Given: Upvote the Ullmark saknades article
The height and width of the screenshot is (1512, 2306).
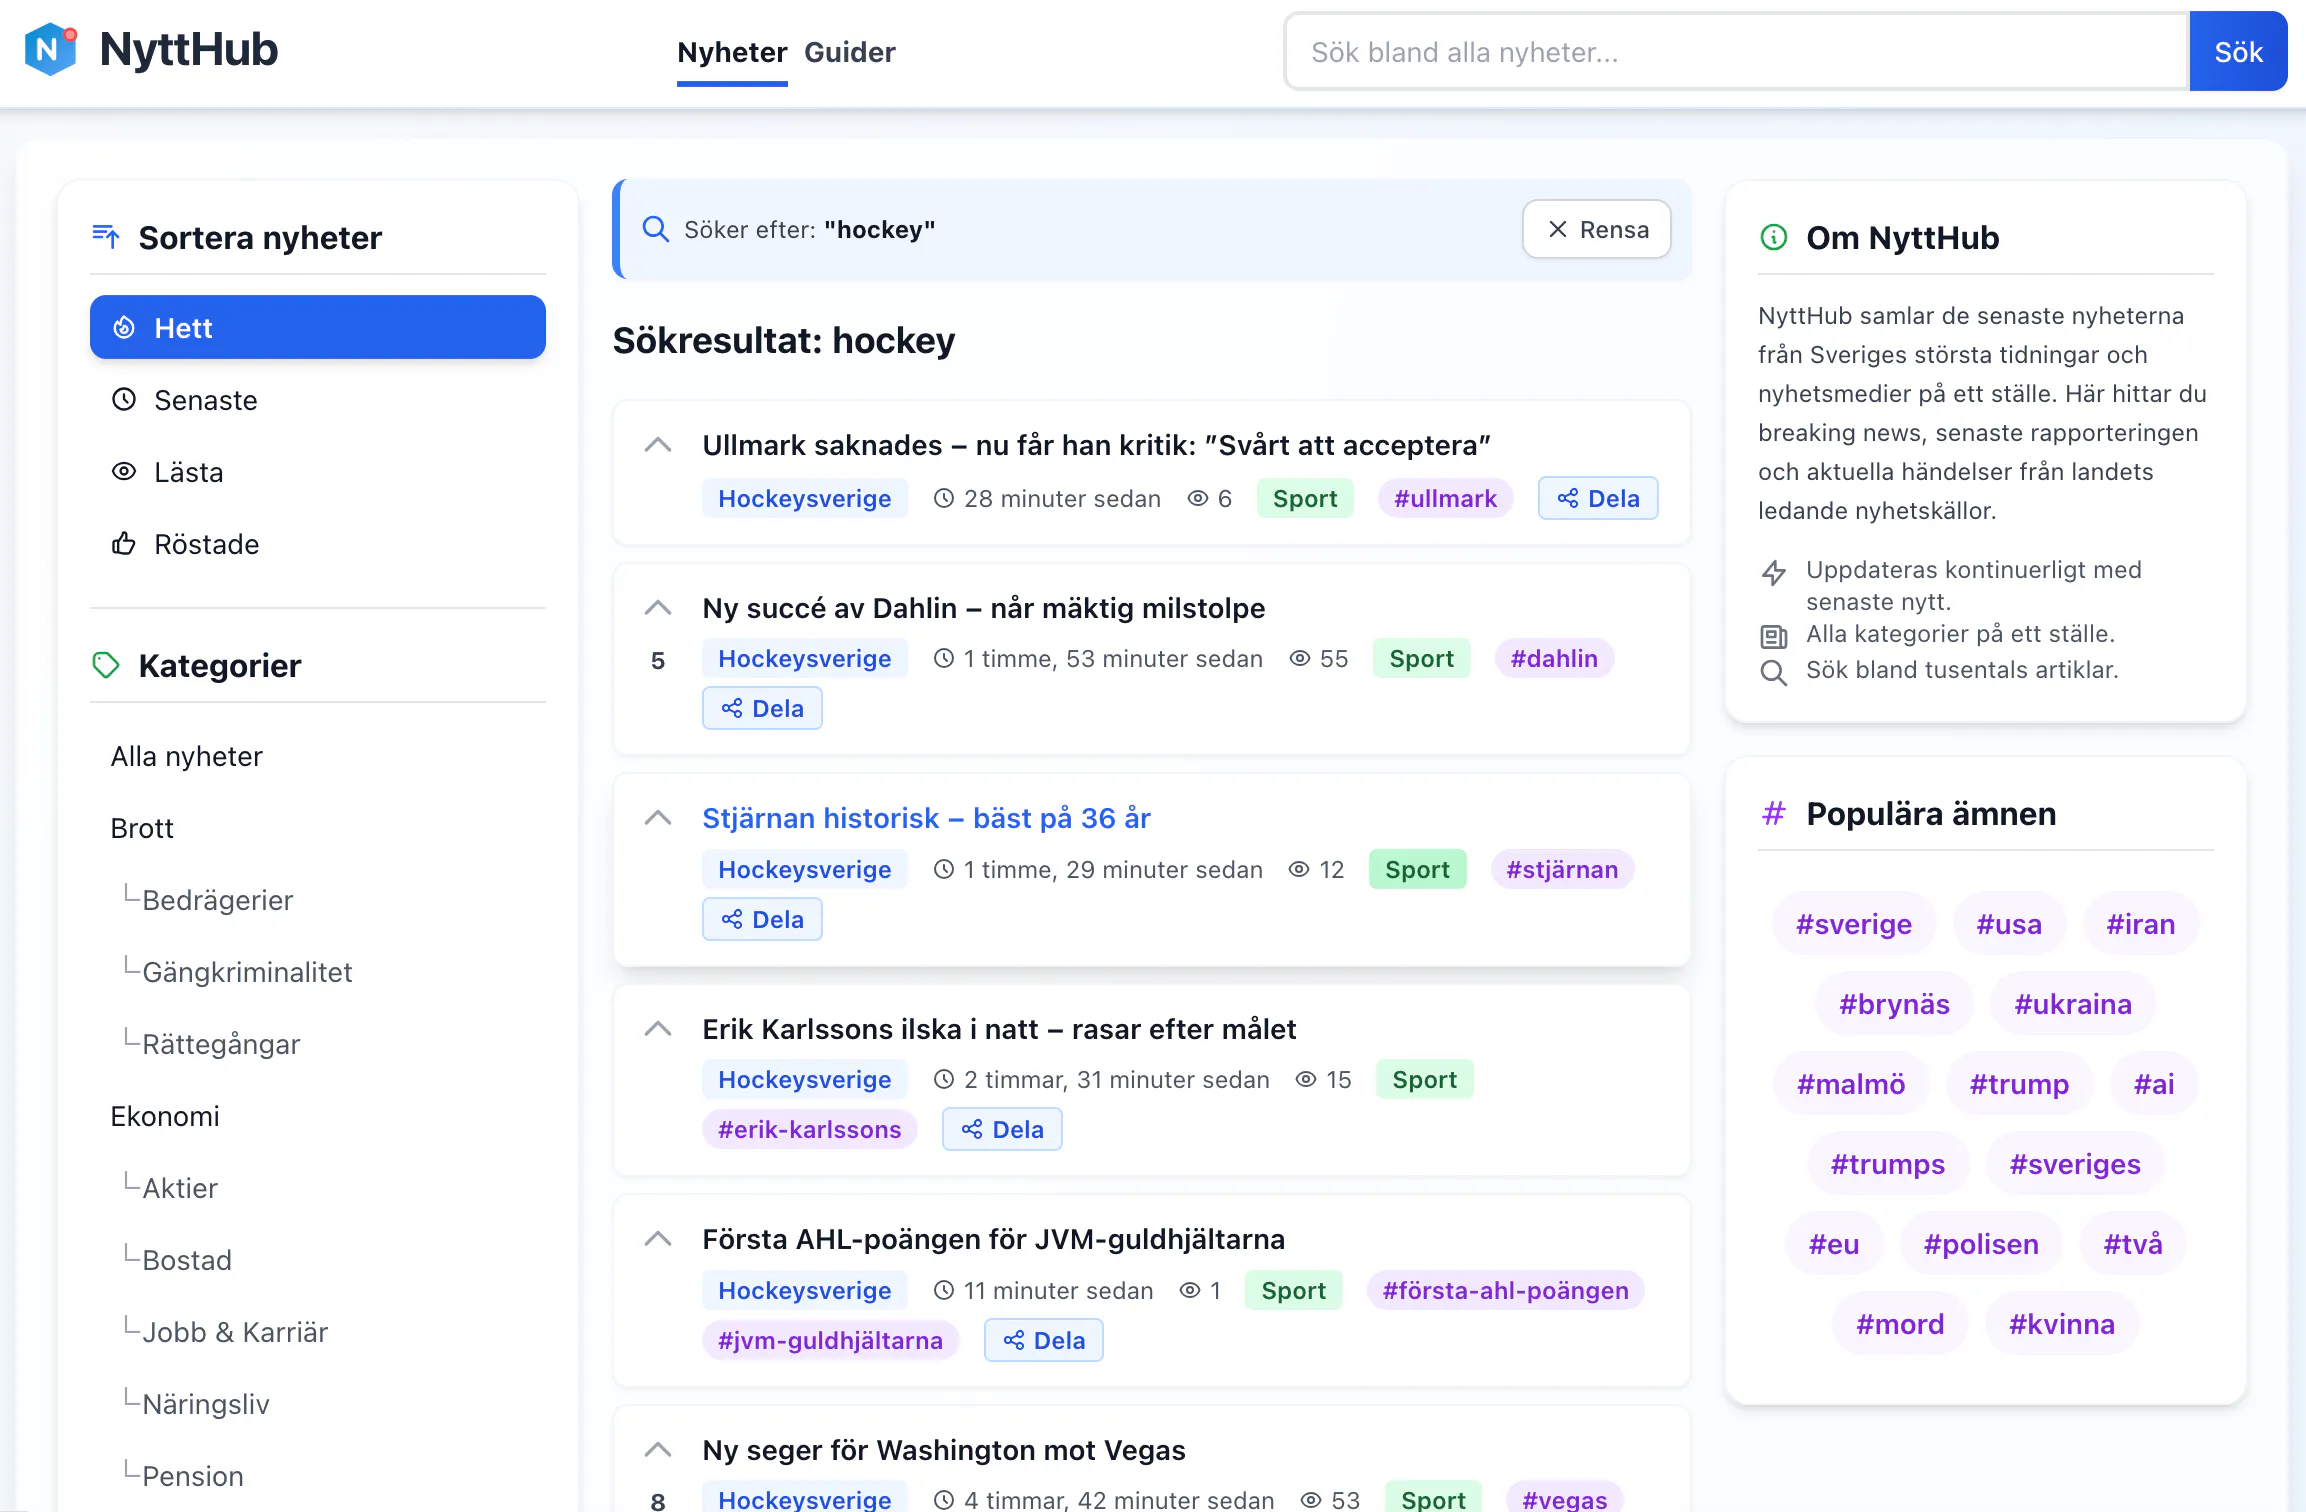Looking at the screenshot, I should (657, 445).
